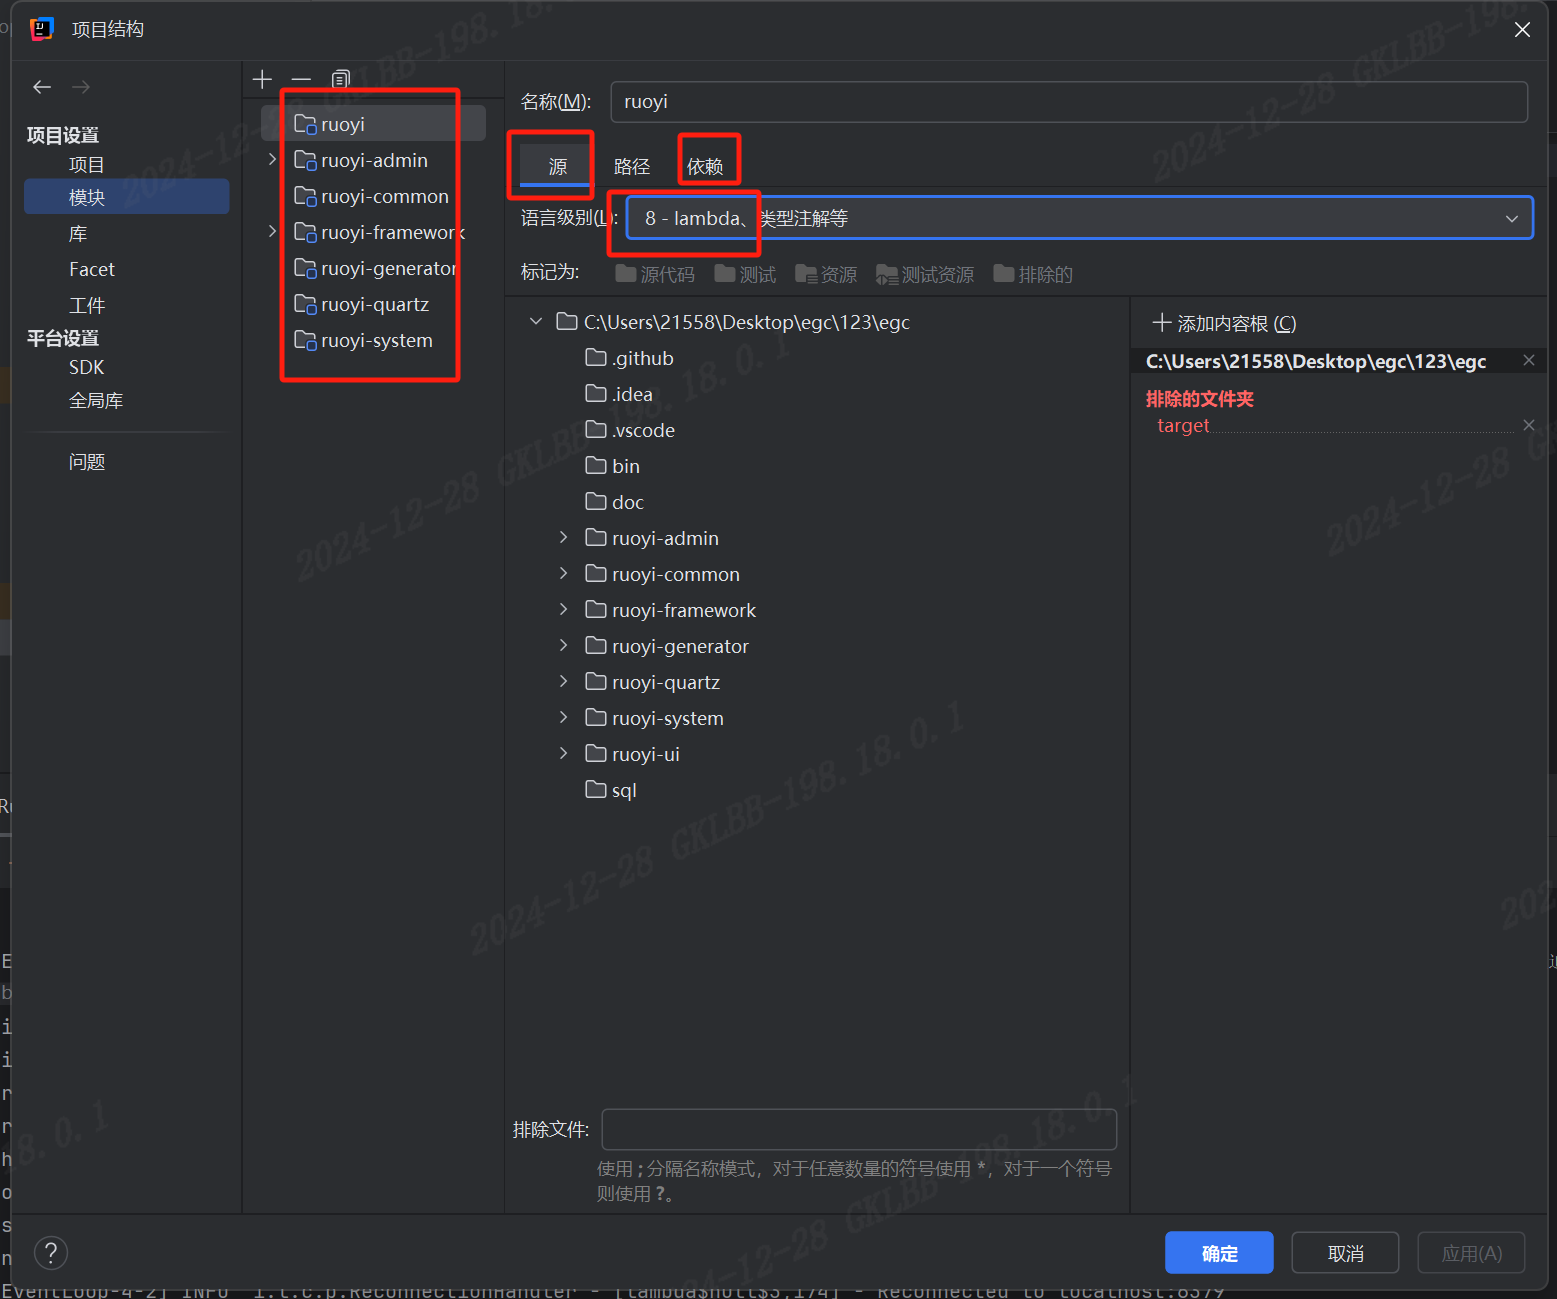Expand ruoyi-admin folder in content tree

coord(564,537)
